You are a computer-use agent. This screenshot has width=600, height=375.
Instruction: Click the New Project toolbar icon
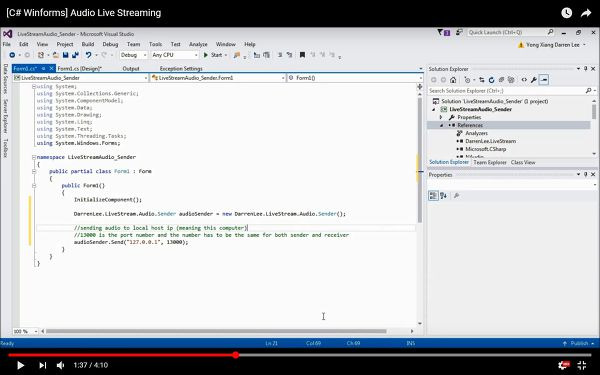pos(41,55)
